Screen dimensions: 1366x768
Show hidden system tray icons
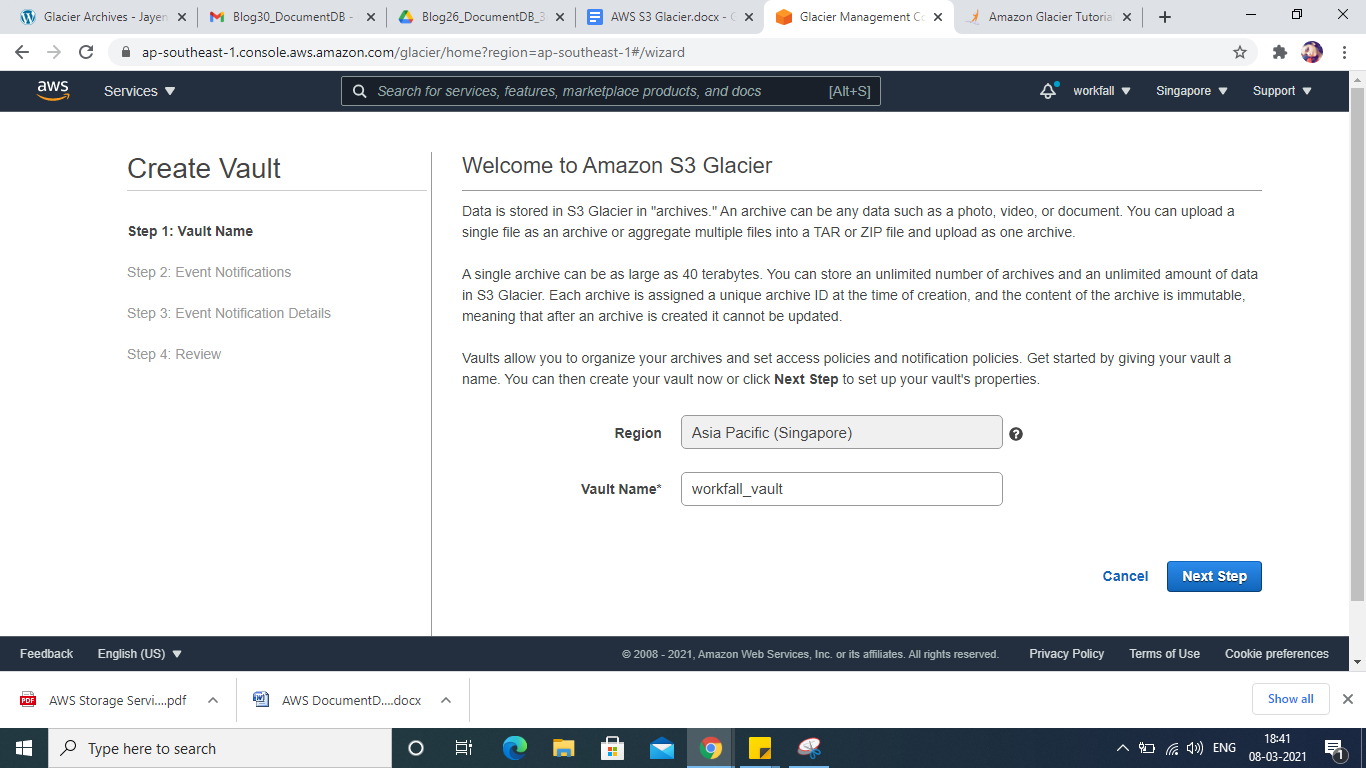click(x=1122, y=748)
